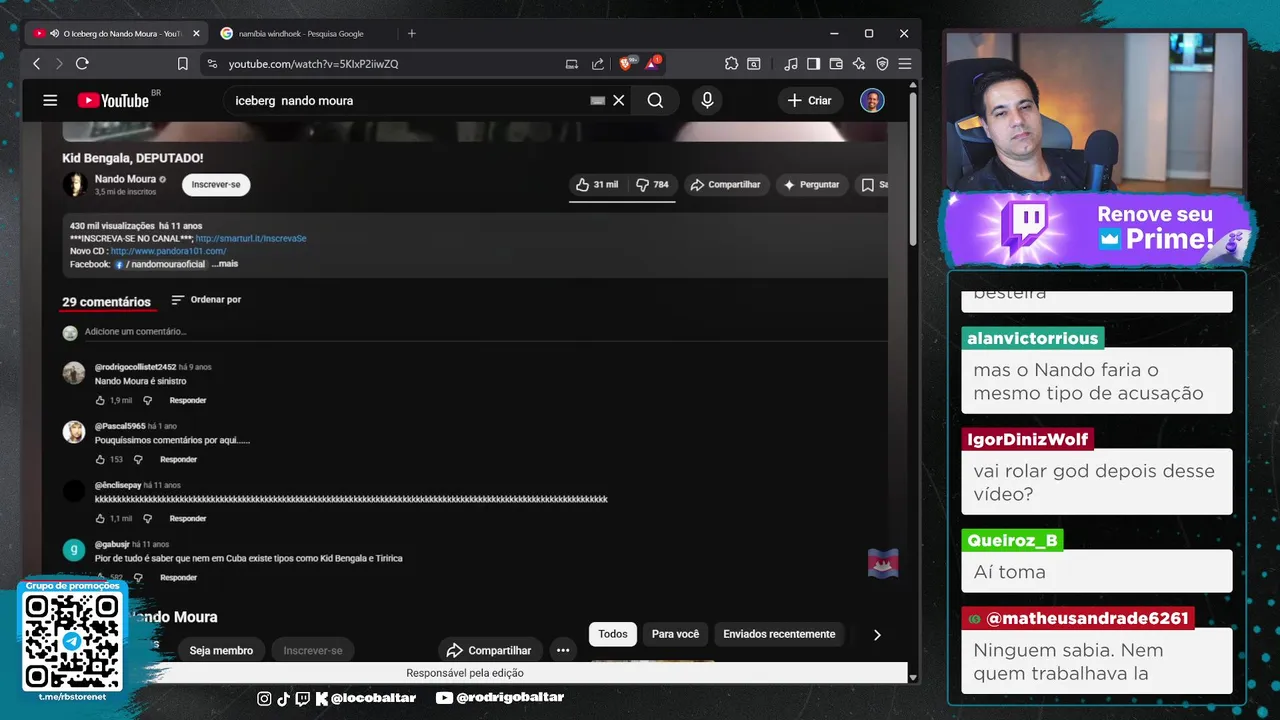1280x720 pixels.
Task: Expand description with ...mais
Action: [x=225, y=264]
